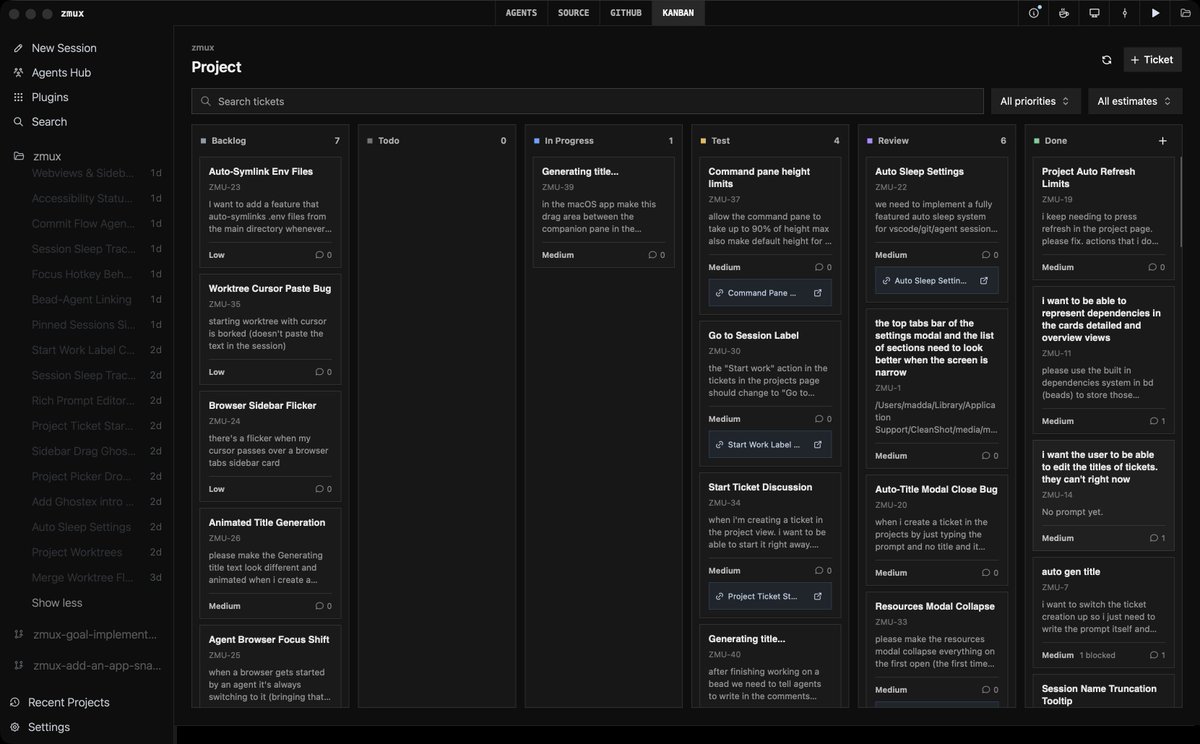Image resolution: width=1200 pixels, height=744 pixels.
Task: Open the Auto Sleep Settings ZMU-22 card
Action: tap(937, 229)
